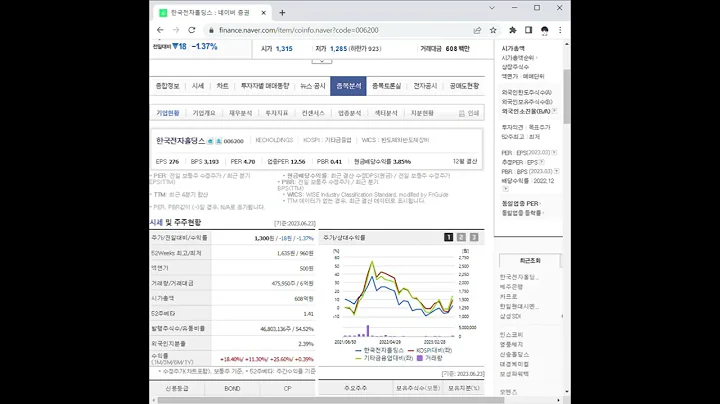Expand the PBR BPS(2023.03) info arrow
720x404 pixels.
point(557,171)
